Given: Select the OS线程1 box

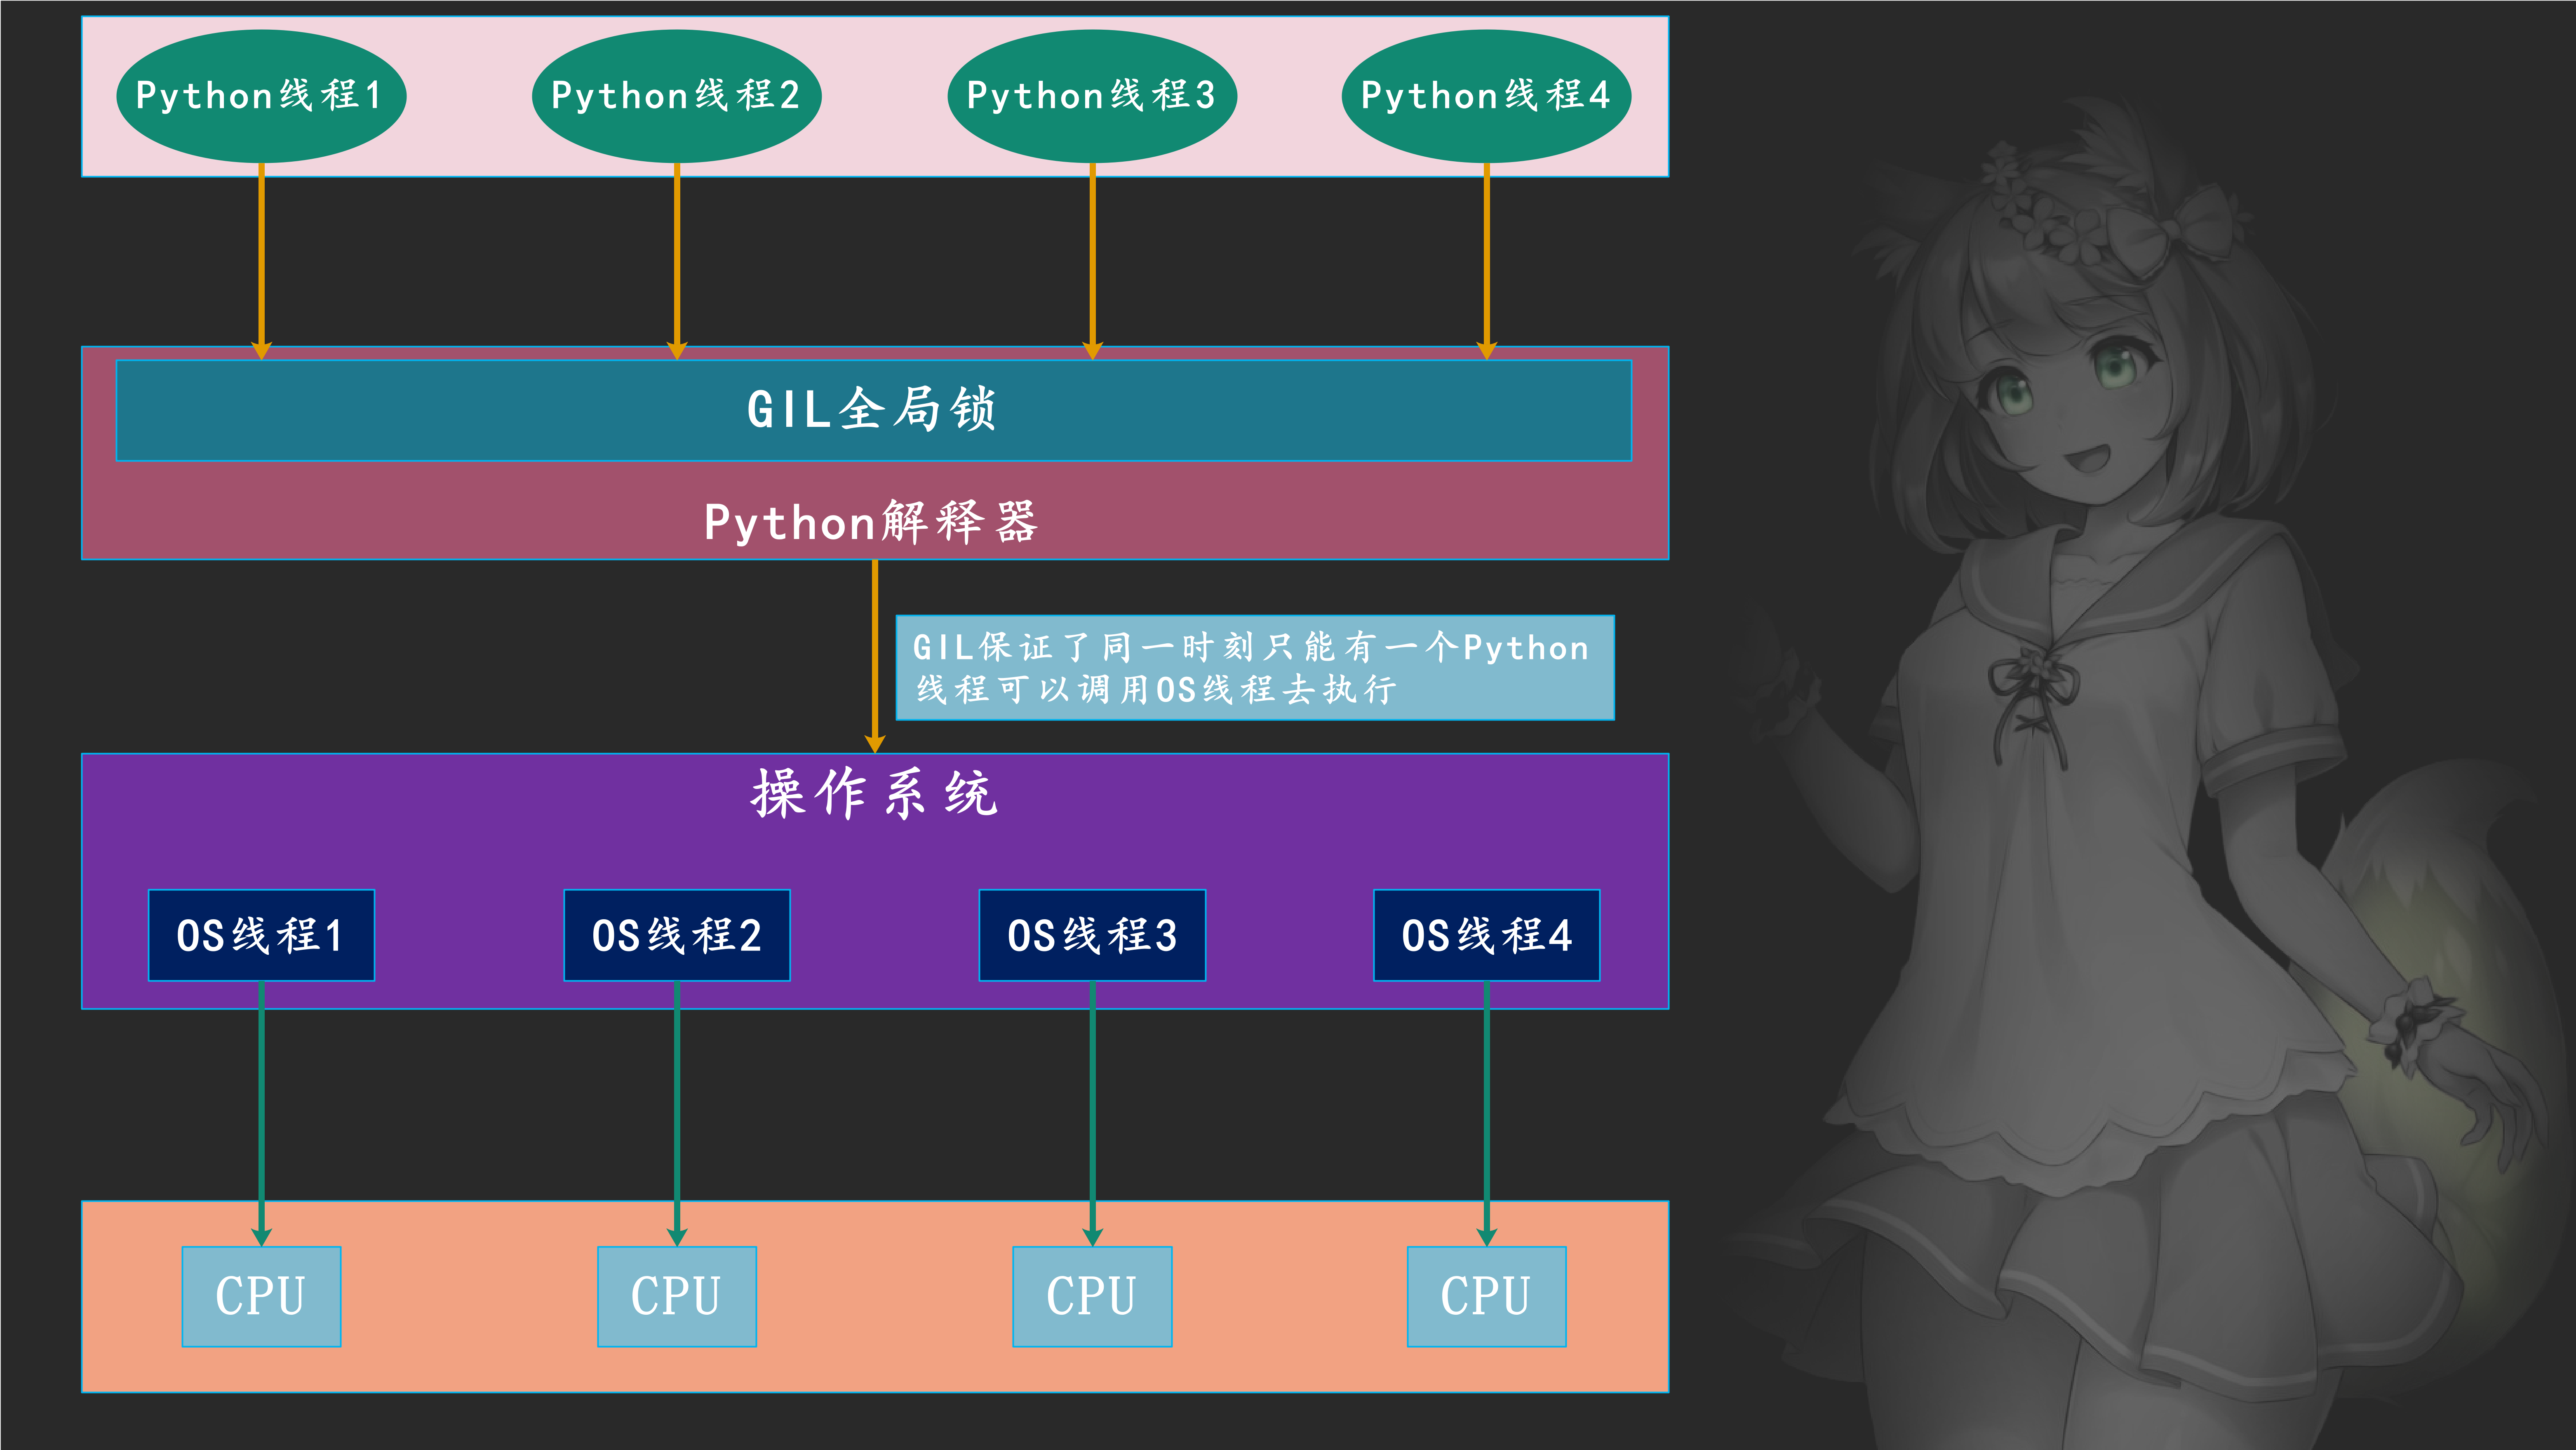Looking at the screenshot, I should tap(261, 935).
